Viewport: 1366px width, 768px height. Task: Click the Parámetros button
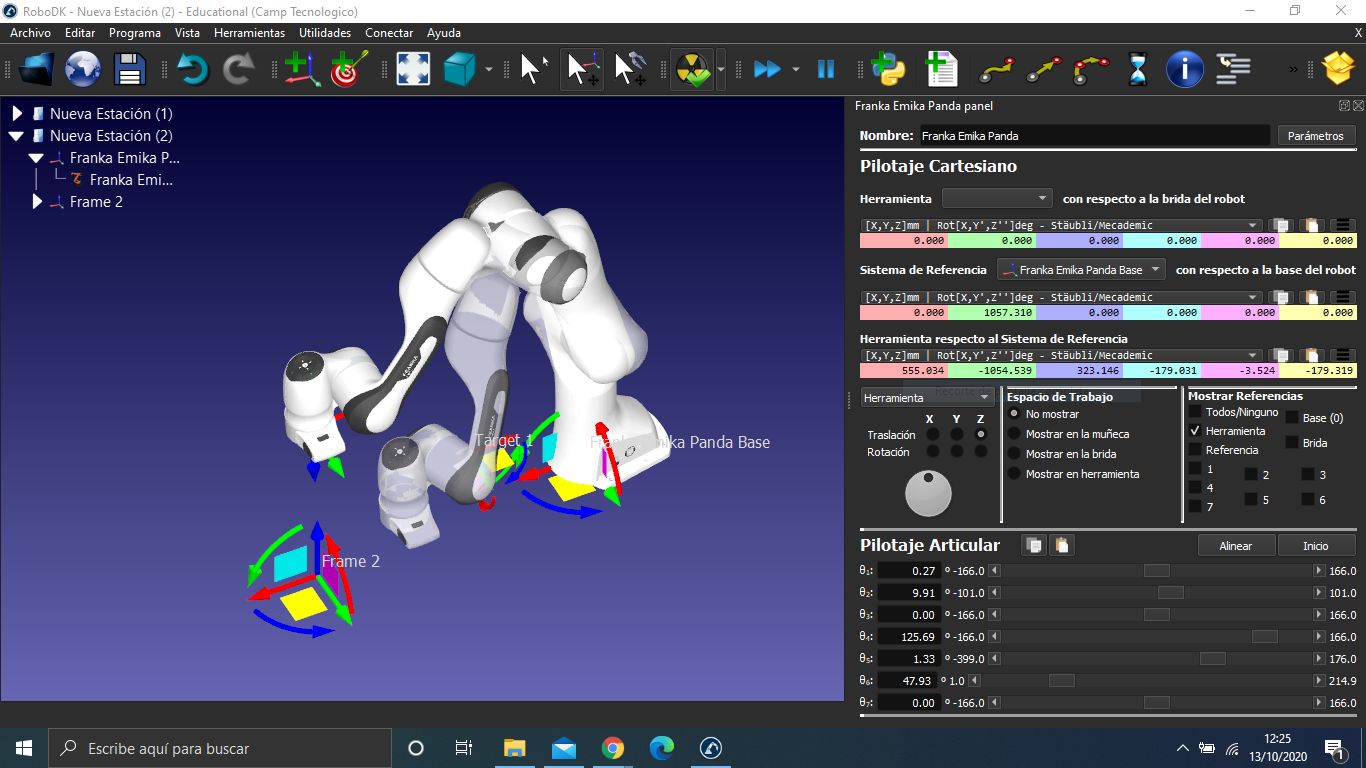pos(1315,135)
